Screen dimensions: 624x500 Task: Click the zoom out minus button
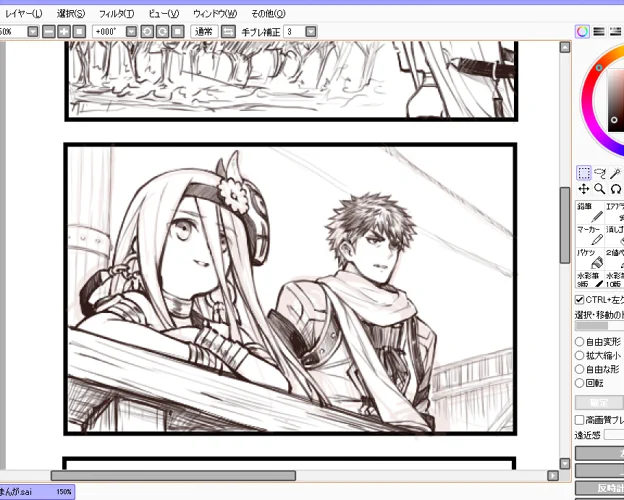49,31
